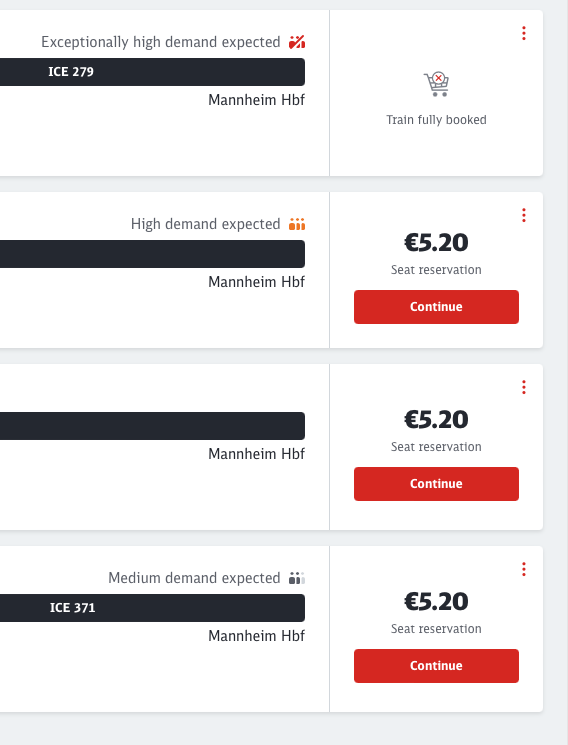Open three-dot menu on card without demand label
Screen dimensions: 568x745
[x=524, y=387]
